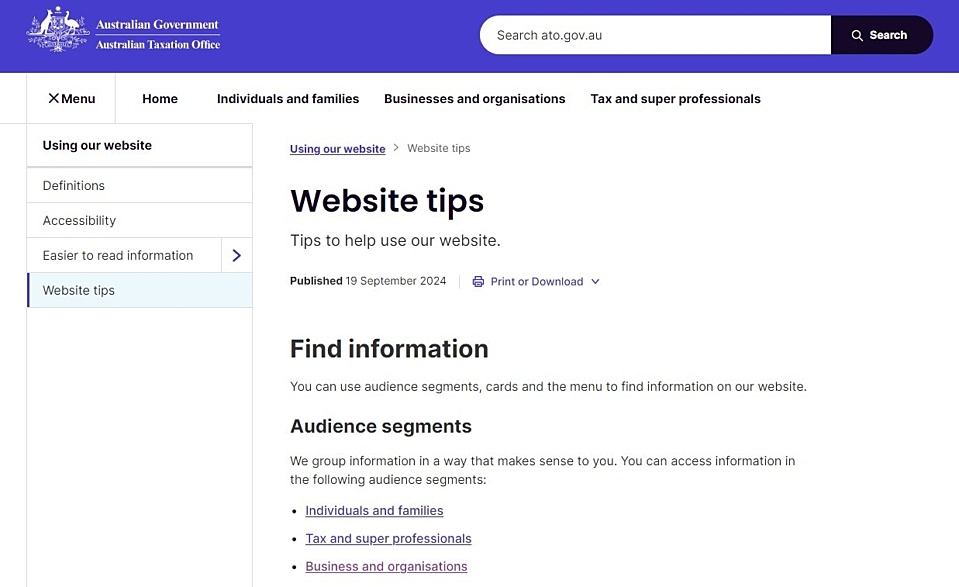The width and height of the screenshot is (959, 587).
Task: Expand the 'Easier to read information' submenu arrow
Action: 237,255
